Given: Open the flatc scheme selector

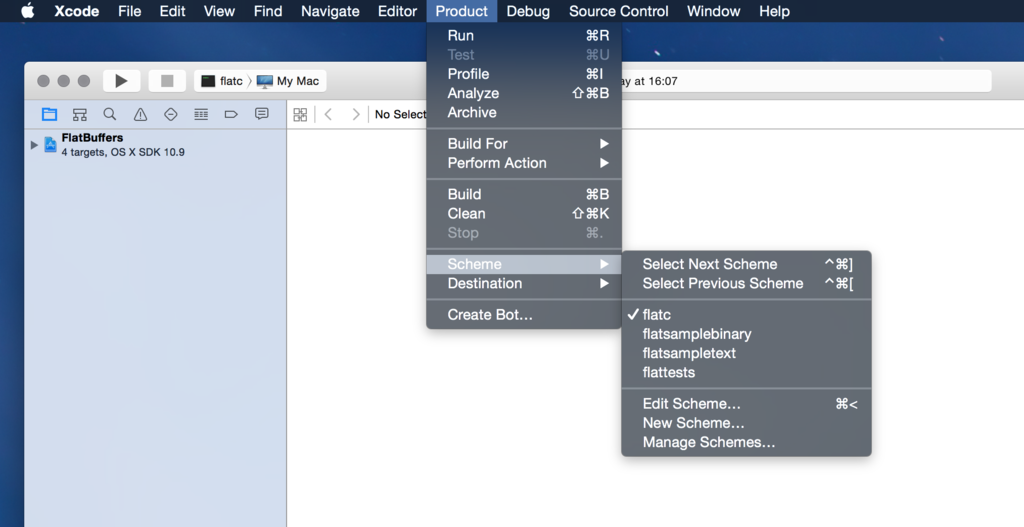Looking at the screenshot, I should 222,81.
